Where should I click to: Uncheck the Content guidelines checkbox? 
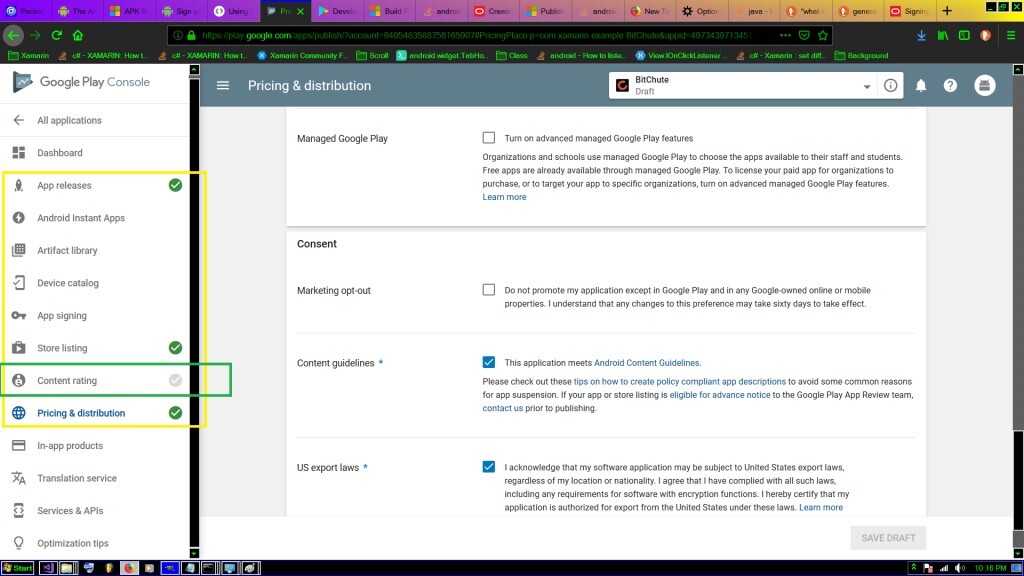click(488, 363)
